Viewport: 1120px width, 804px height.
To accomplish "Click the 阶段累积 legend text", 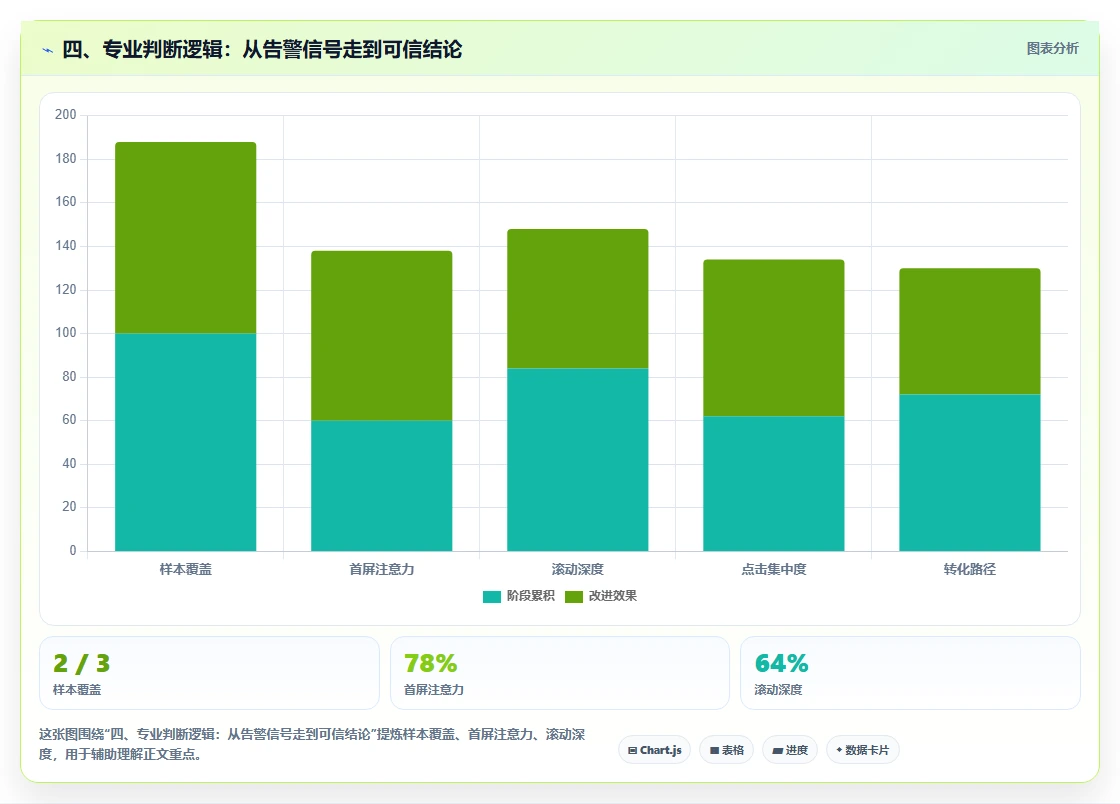I will click(x=531, y=596).
